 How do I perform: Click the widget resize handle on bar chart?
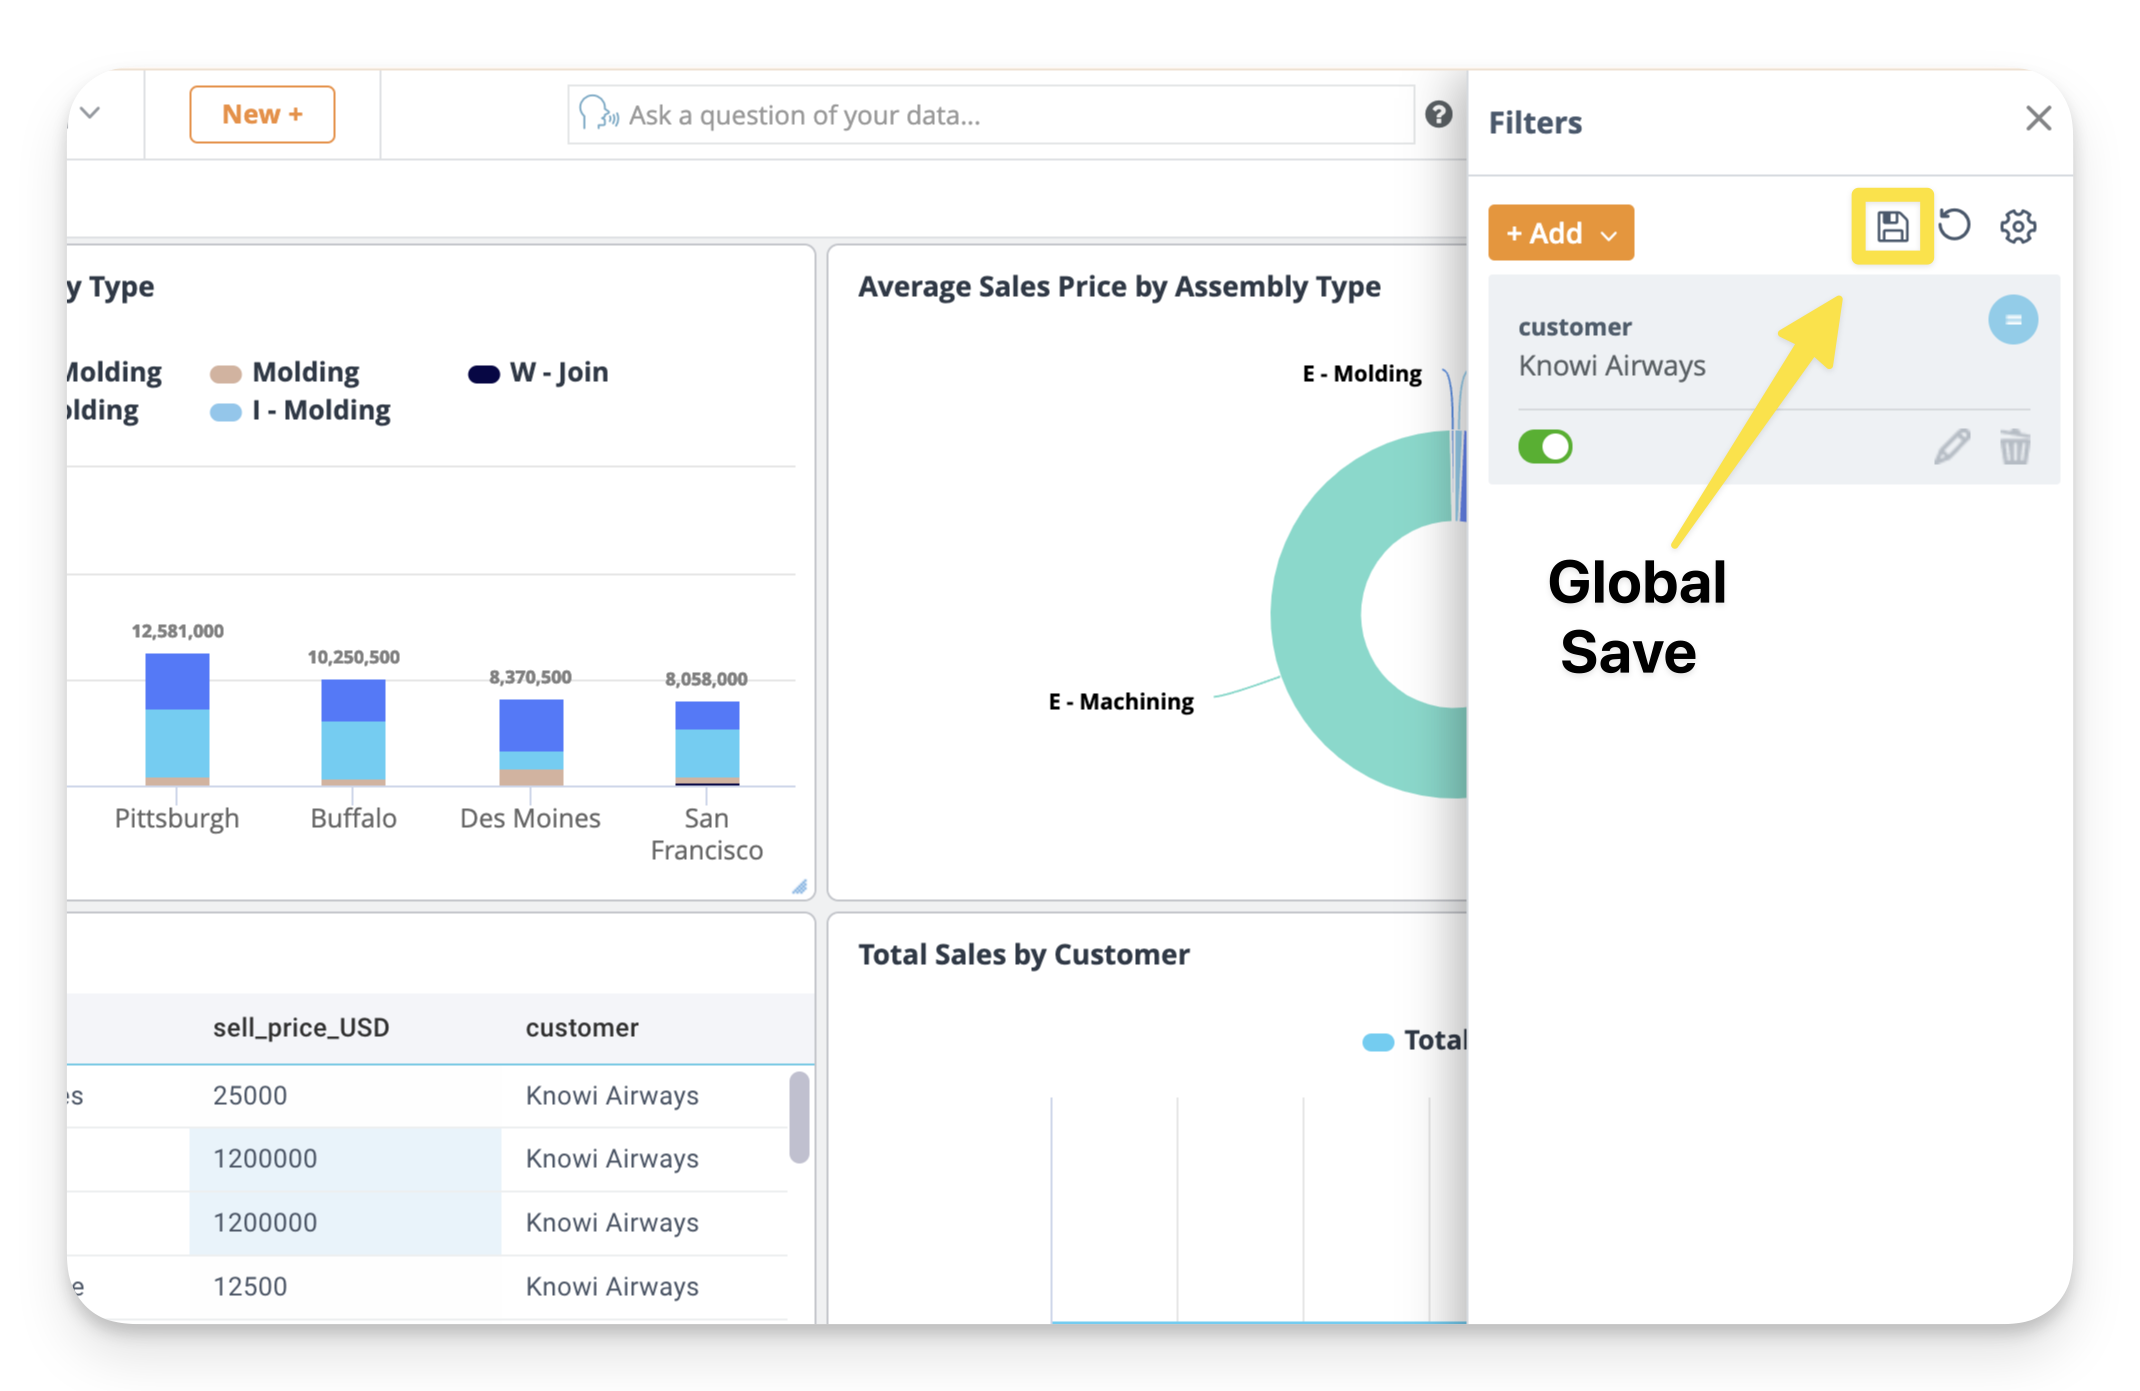point(799,887)
